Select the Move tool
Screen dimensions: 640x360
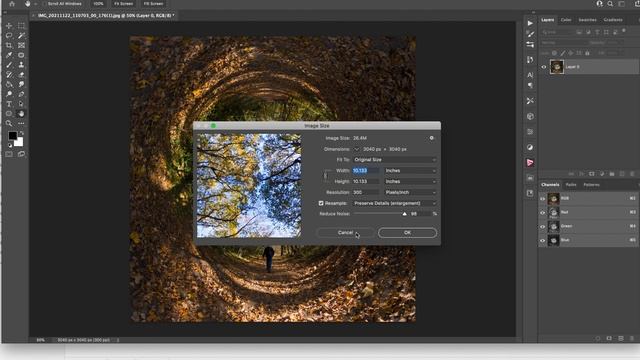9,25
